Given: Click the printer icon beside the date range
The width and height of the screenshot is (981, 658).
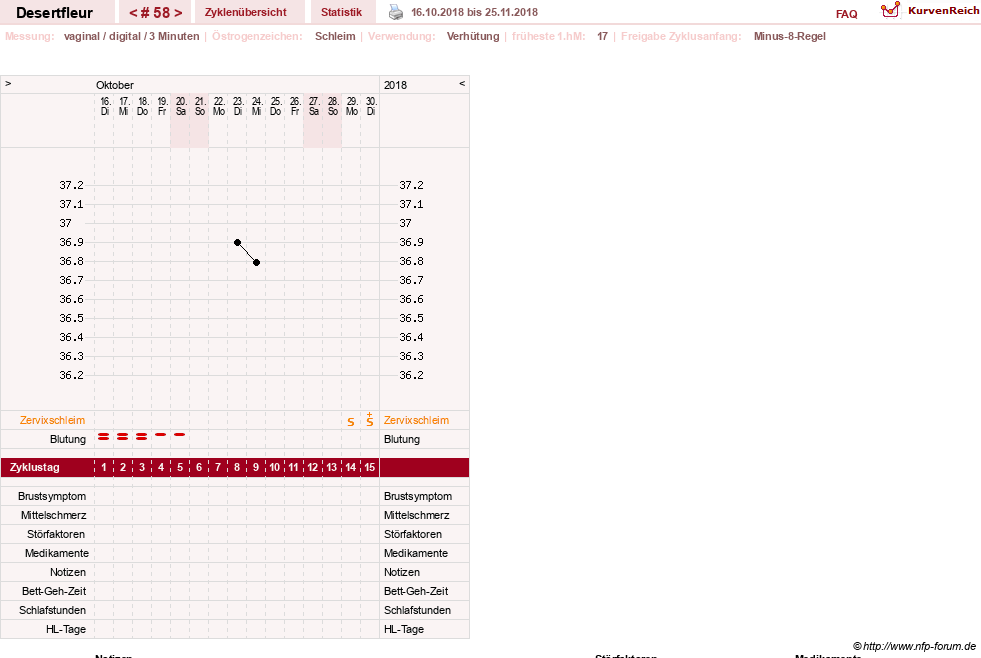Looking at the screenshot, I should (396, 12).
